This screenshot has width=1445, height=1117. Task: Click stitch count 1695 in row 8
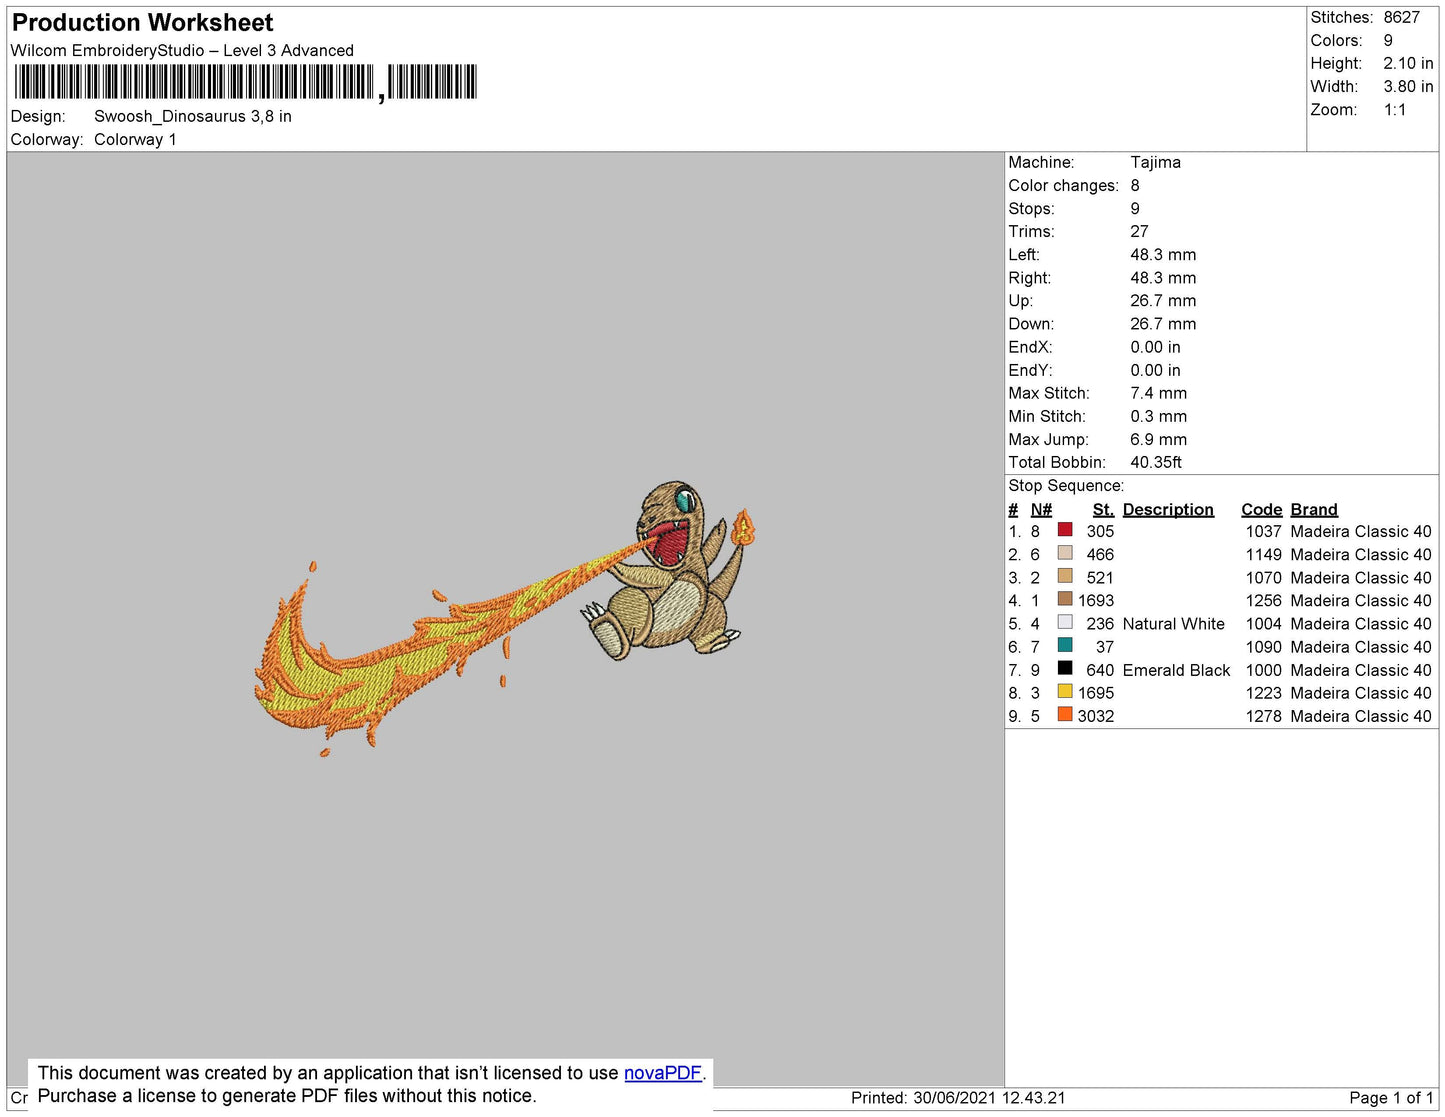click(x=1096, y=692)
